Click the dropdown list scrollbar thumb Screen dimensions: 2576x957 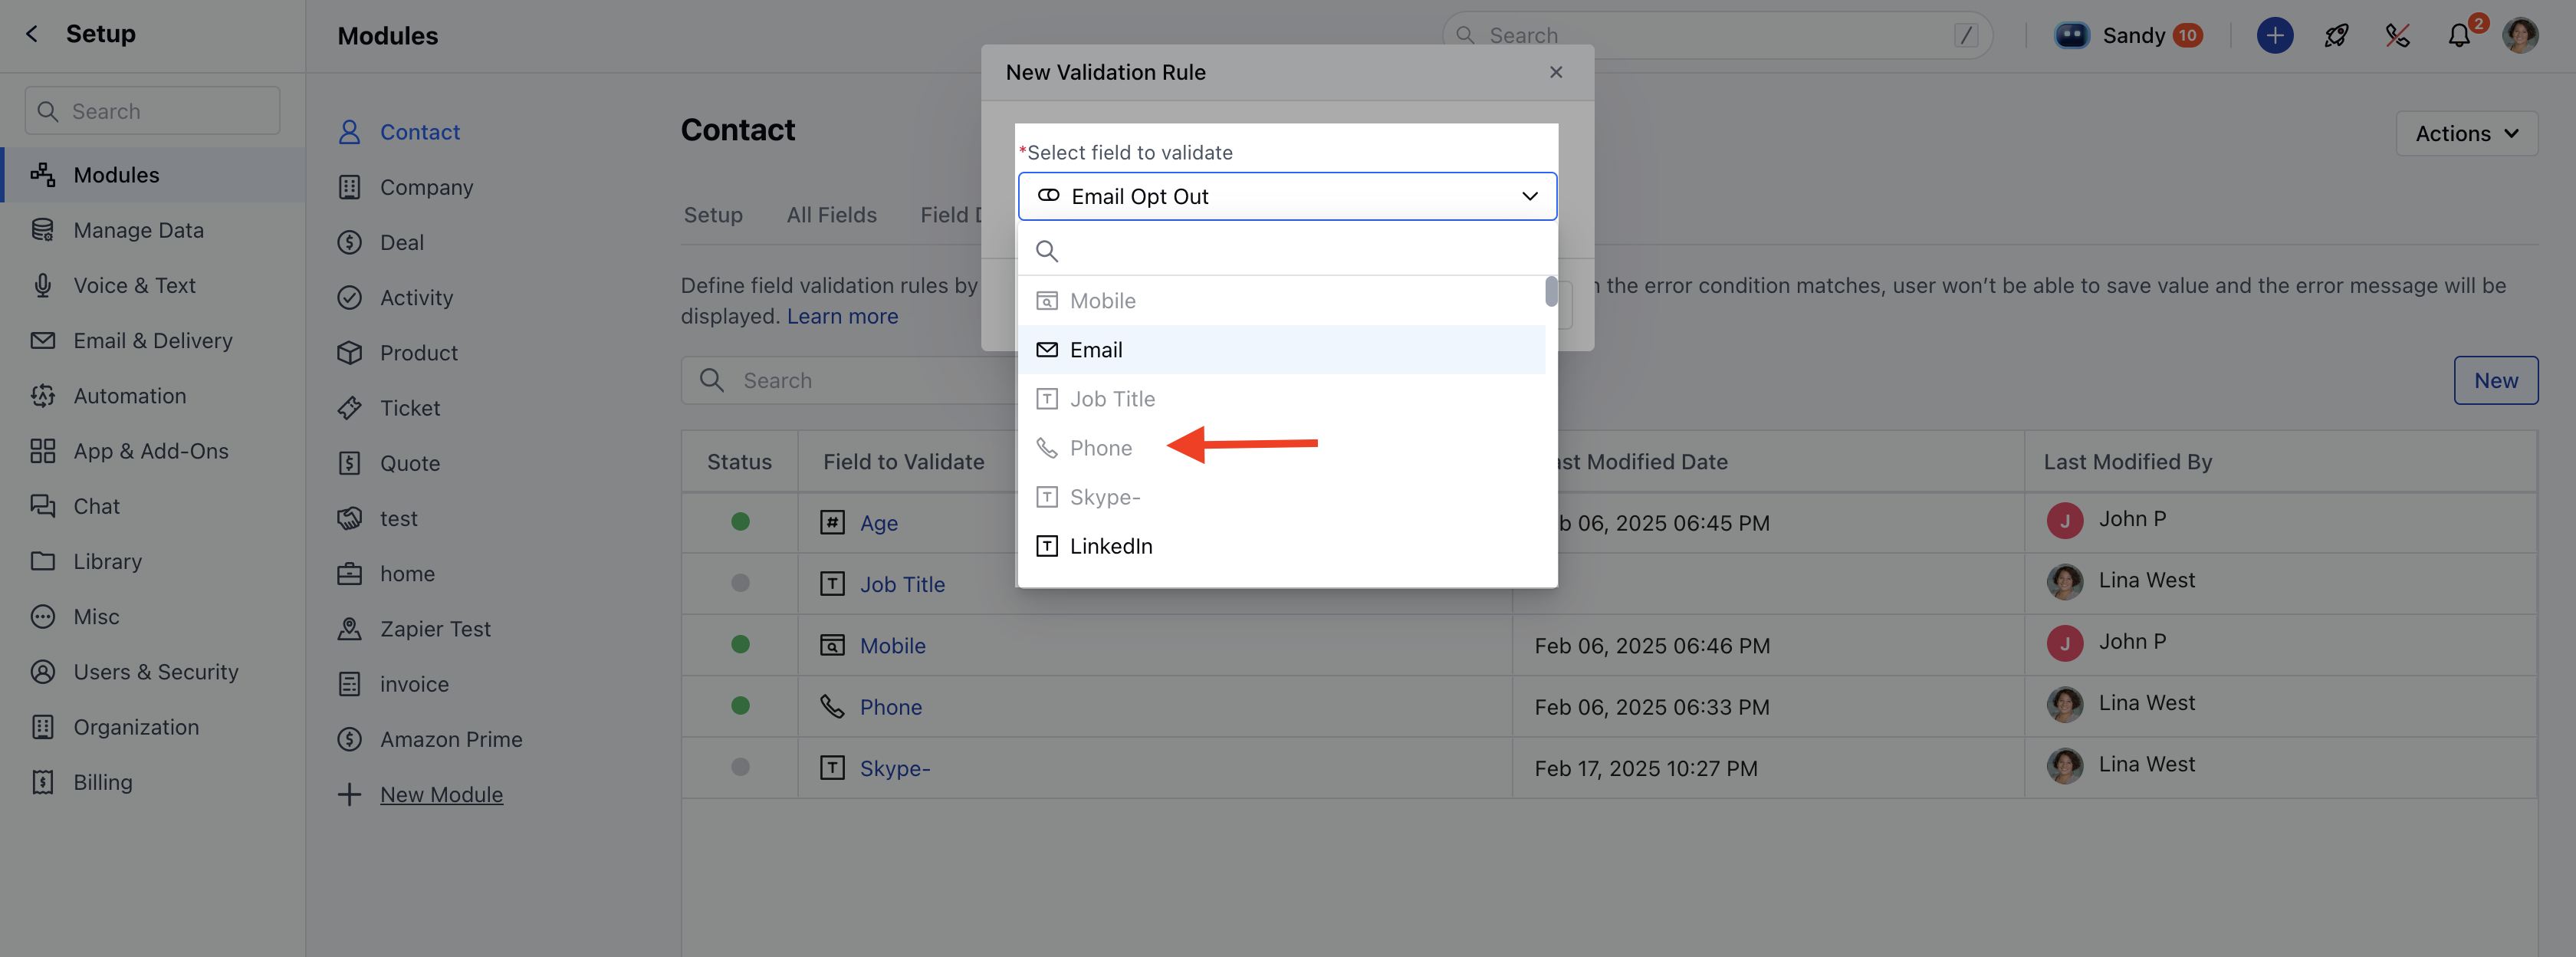tap(1550, 291)
